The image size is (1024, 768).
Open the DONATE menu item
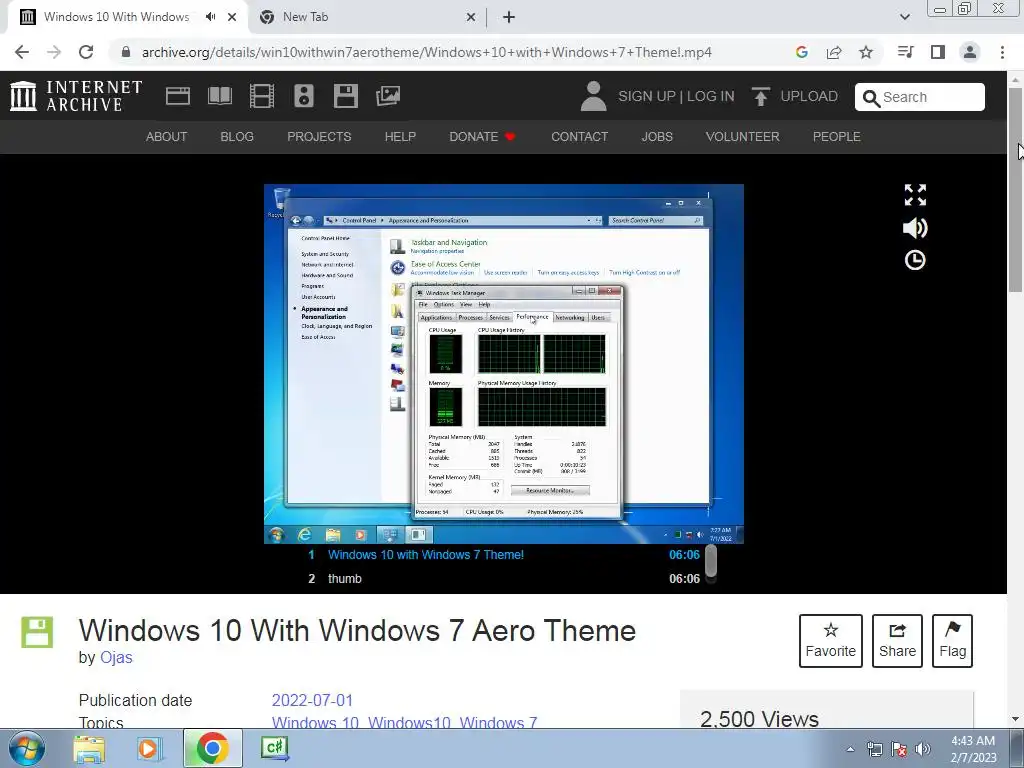tap(482, 136)
